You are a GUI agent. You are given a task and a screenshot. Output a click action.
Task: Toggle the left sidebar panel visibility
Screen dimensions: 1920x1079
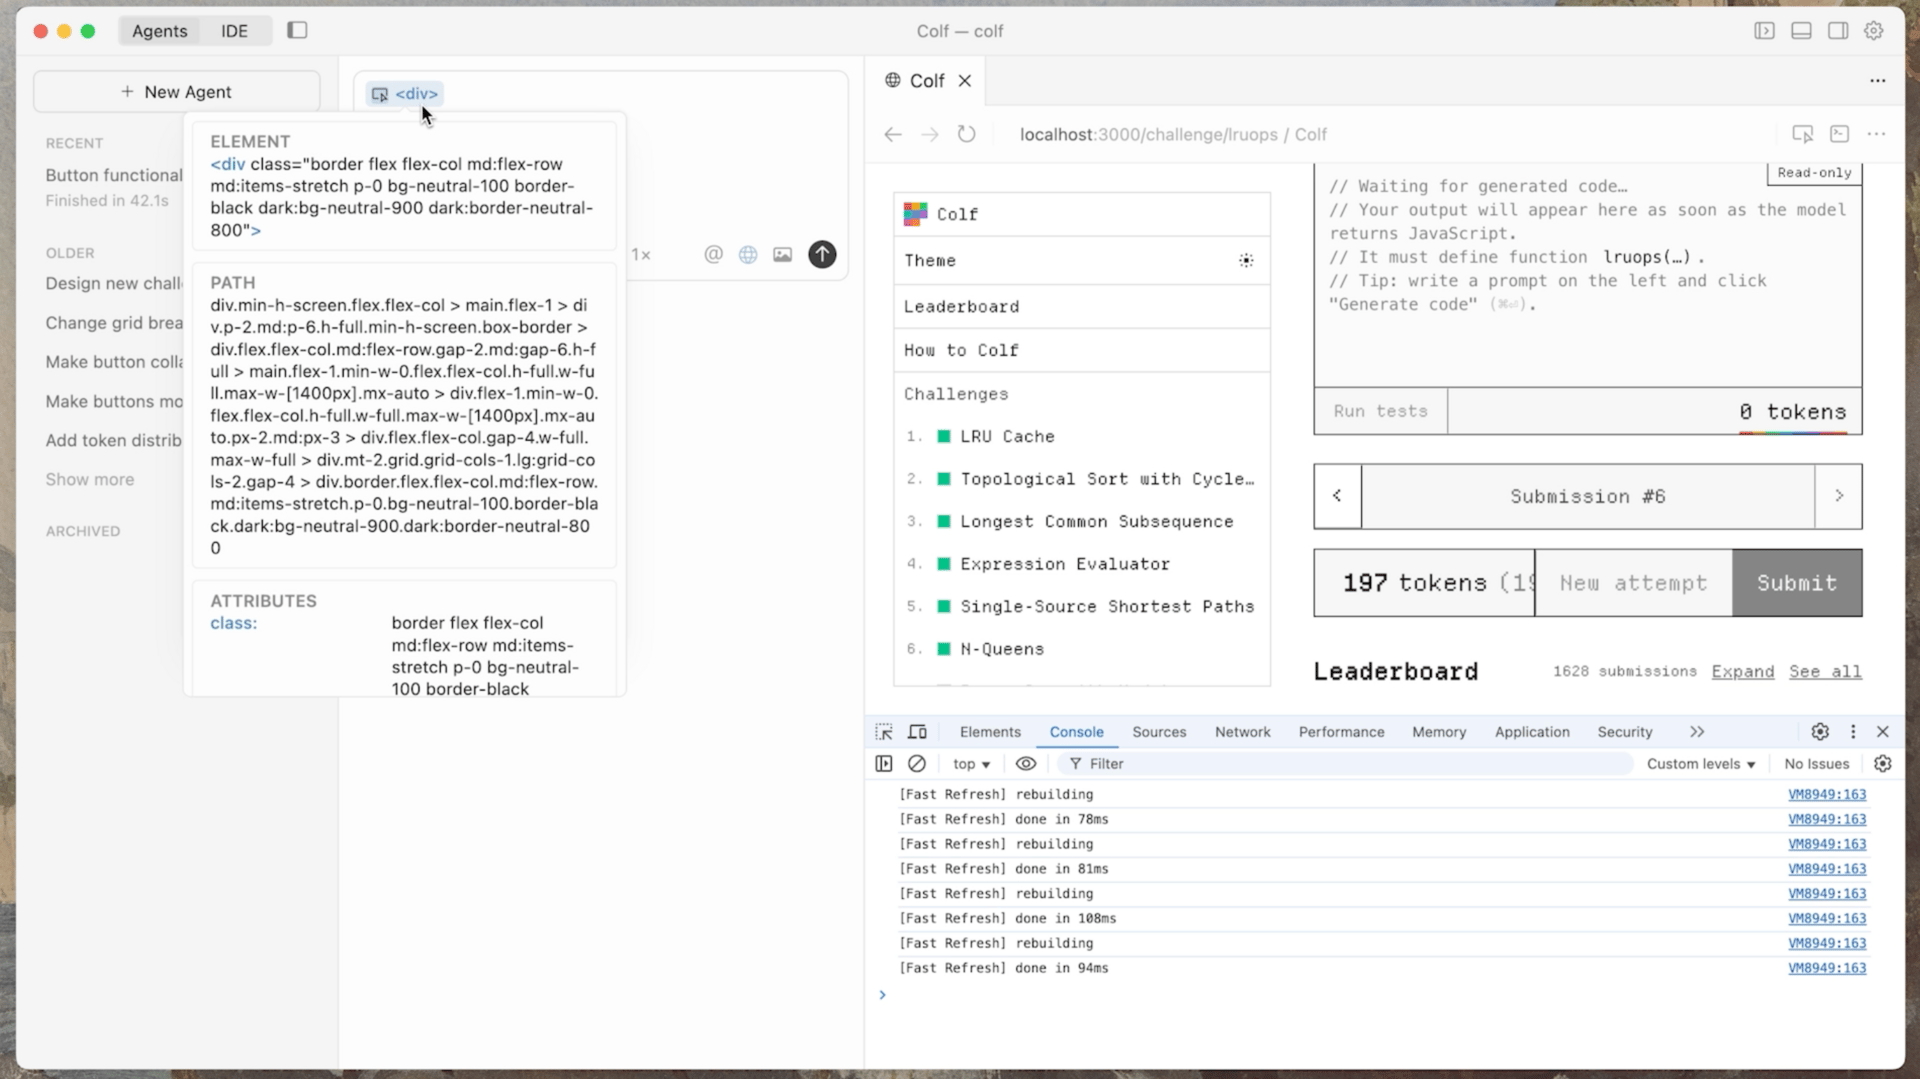(297, 31)
